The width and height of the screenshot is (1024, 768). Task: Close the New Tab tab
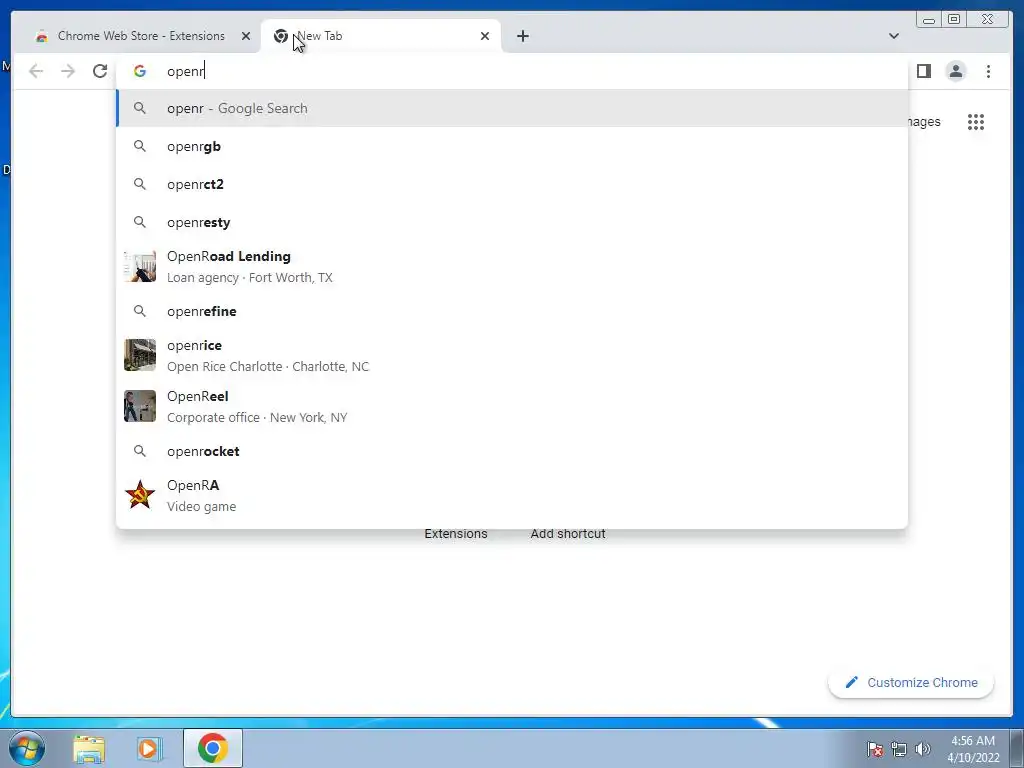[x=485, y=36]
